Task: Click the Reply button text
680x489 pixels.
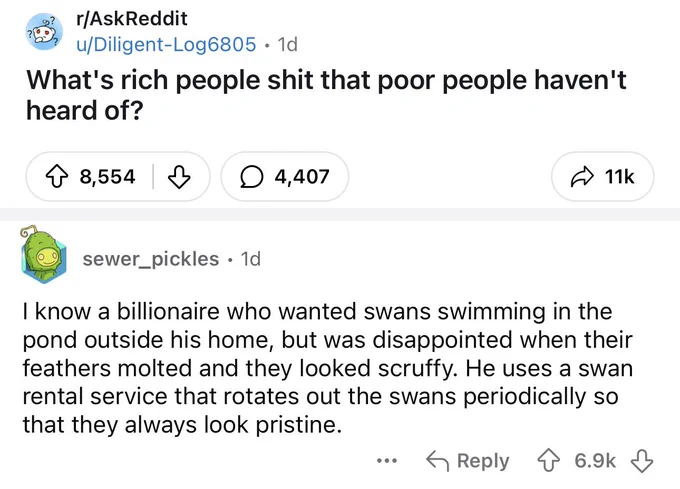Action: (483, 461)
